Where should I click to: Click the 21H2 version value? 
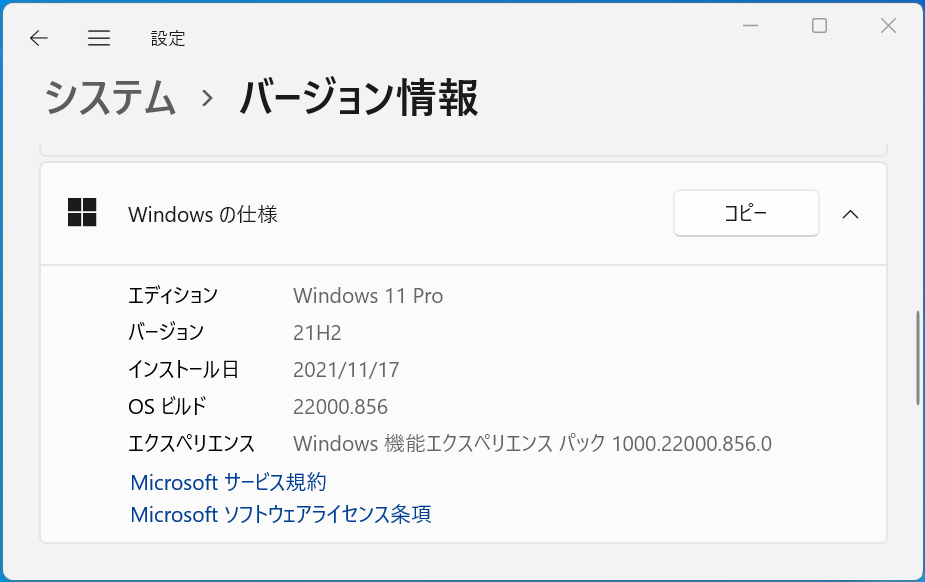(x=317, y=333)
